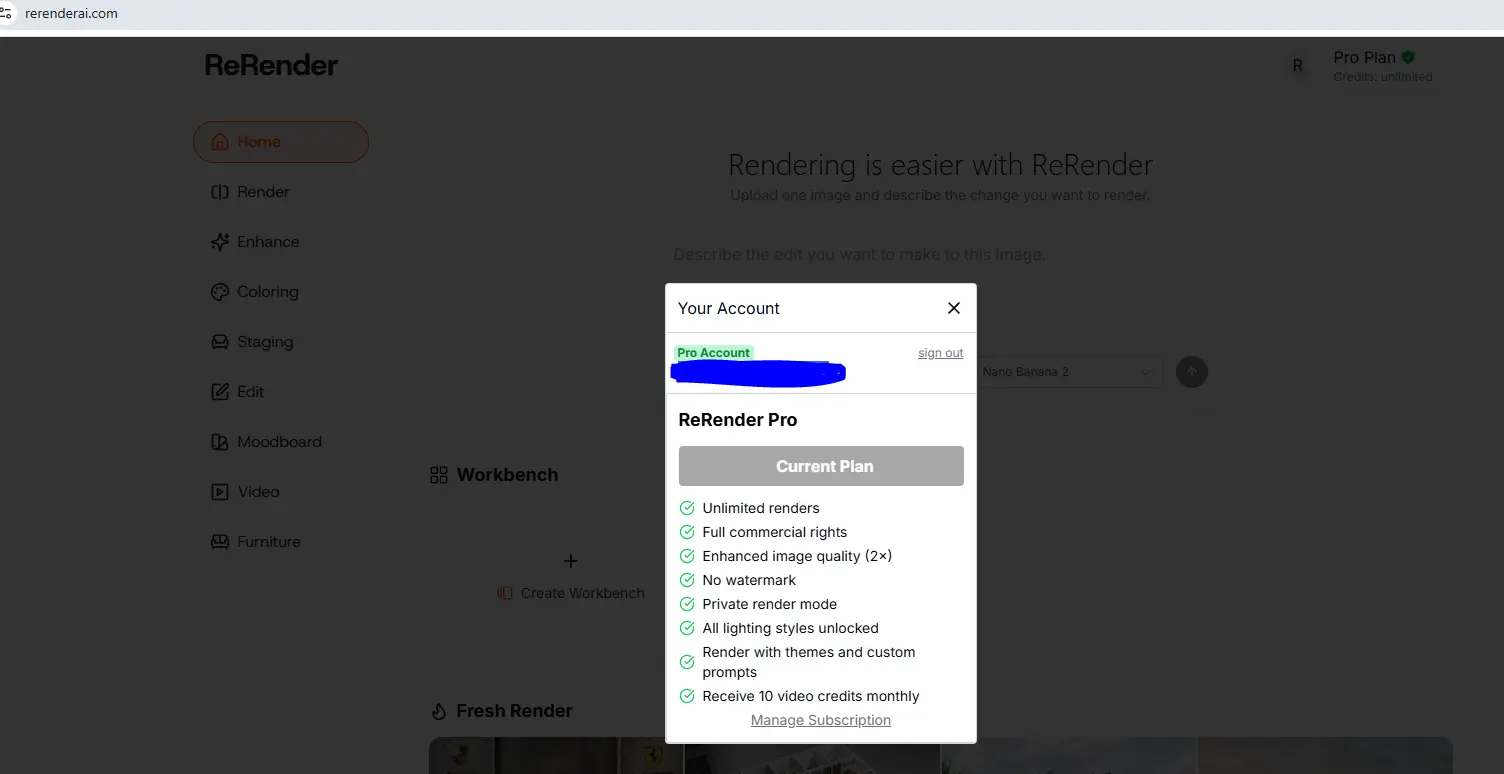Select the Enhance sparkle tool
This screenshot has height=774, width=1504.
point(255,242)
